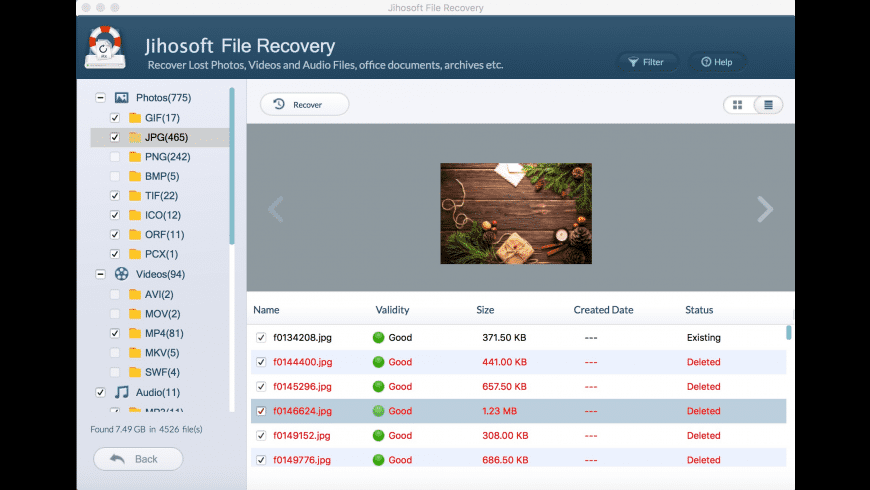The width and height of the screenshot is (870, 490).
Task: Select the ICO(12) folder label
Action: pos(163,215)
